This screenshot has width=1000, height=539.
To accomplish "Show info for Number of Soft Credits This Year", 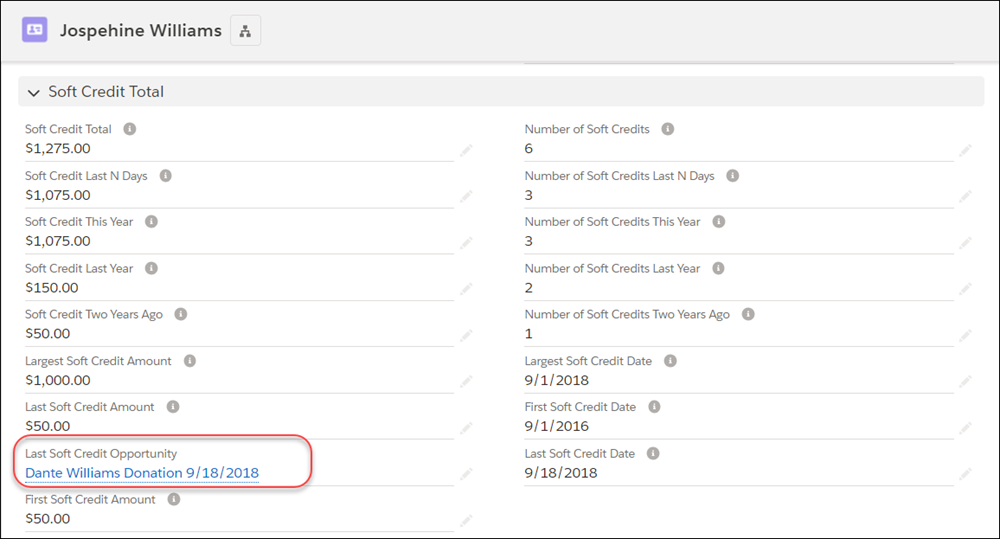I will 719,221.
